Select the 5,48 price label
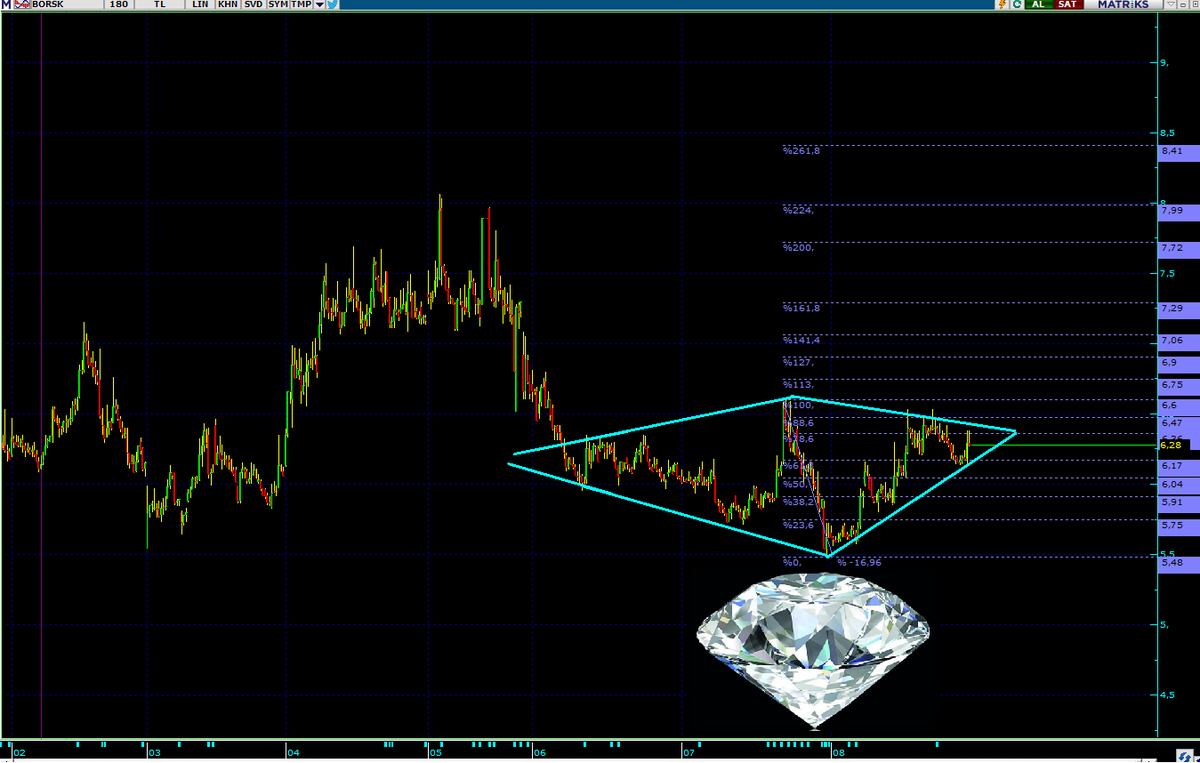Image resolution: width=1200 pixels, height=763 pixels. pyautogui.click(x=1178, y=563)
